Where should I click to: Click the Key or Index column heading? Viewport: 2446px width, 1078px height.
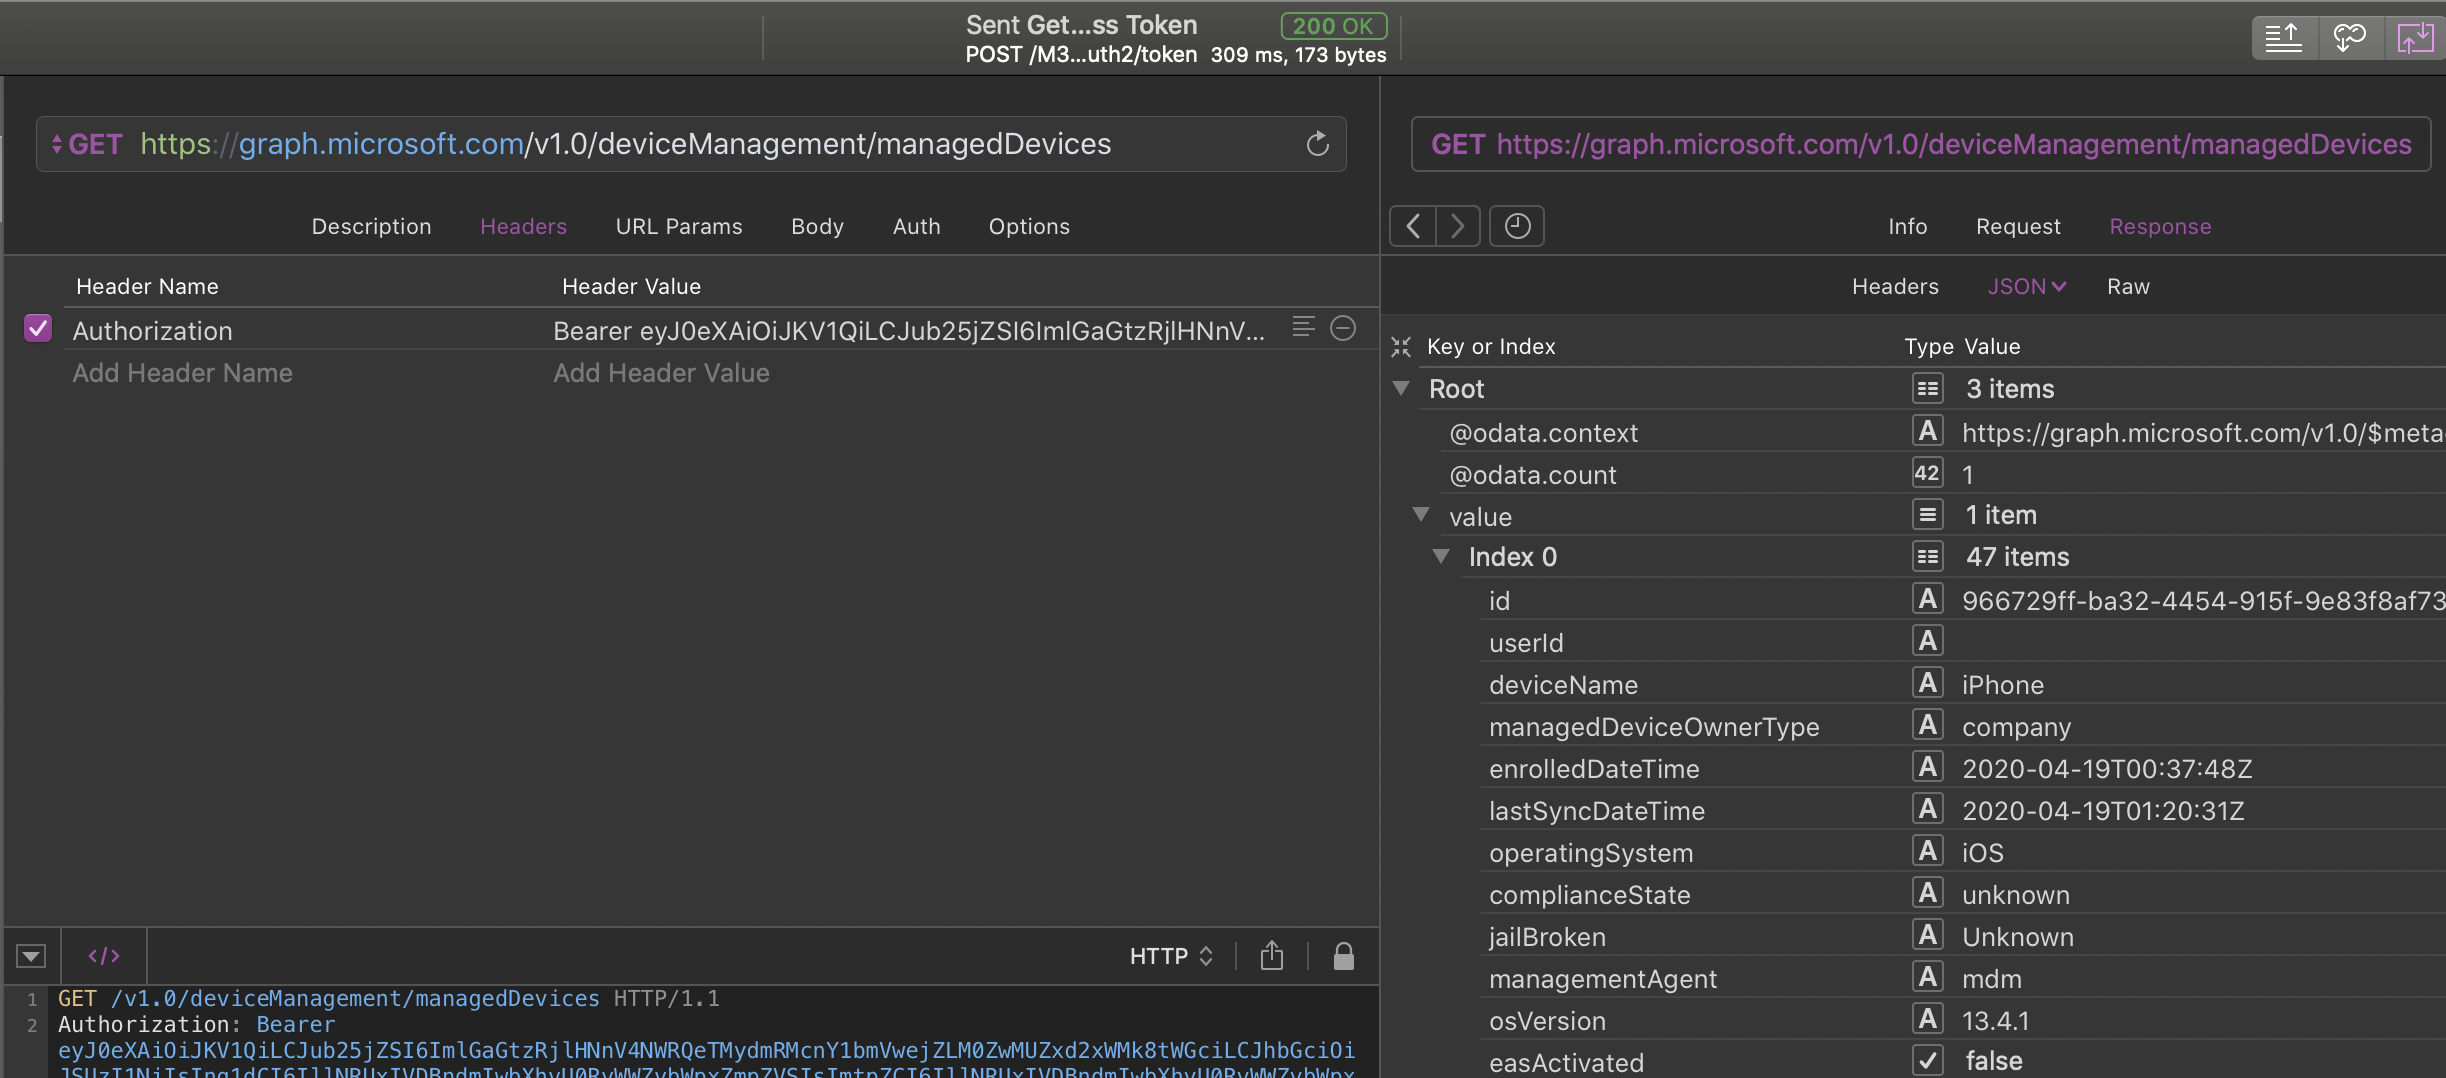pyautogui.click(x=1491, y=347)
